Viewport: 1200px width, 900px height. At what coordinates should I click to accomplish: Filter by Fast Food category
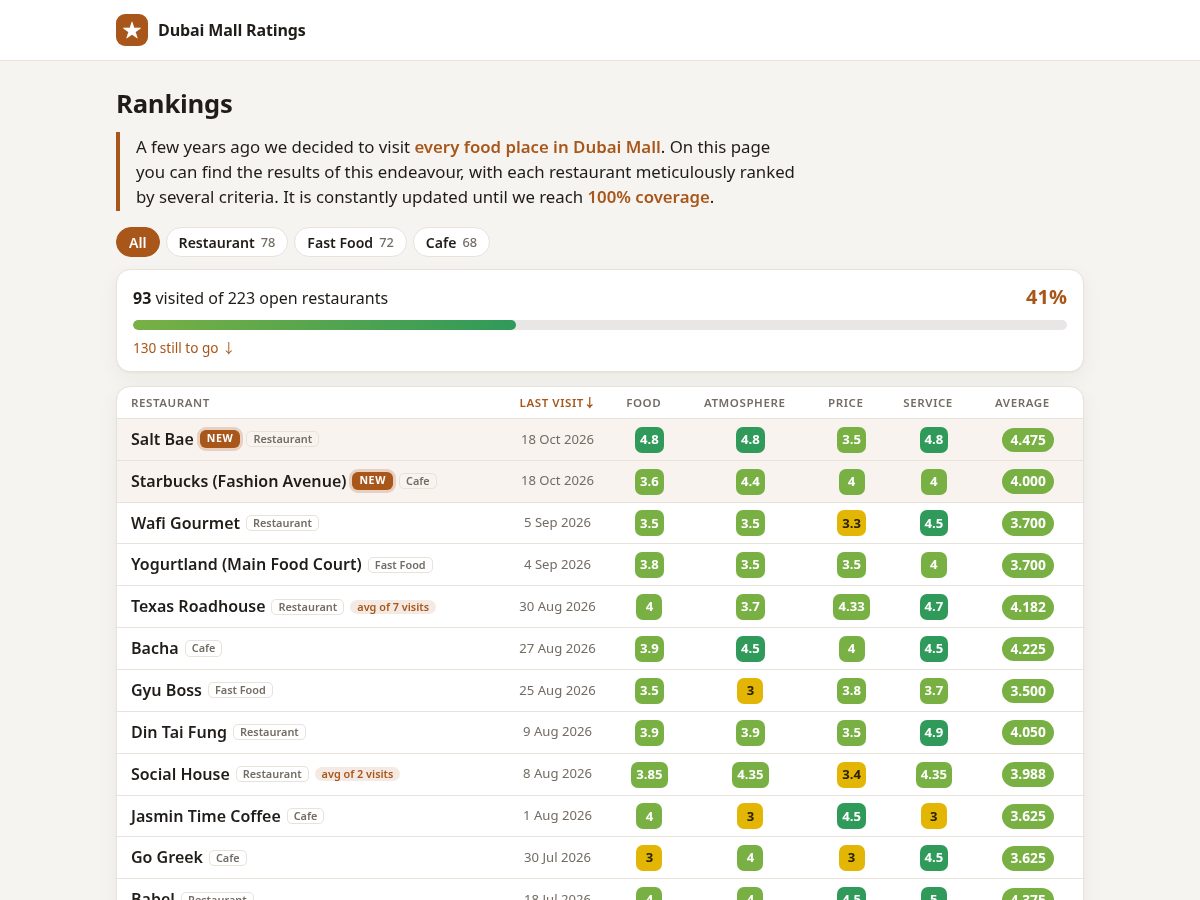pyautogui.click(x=350, y=242)
